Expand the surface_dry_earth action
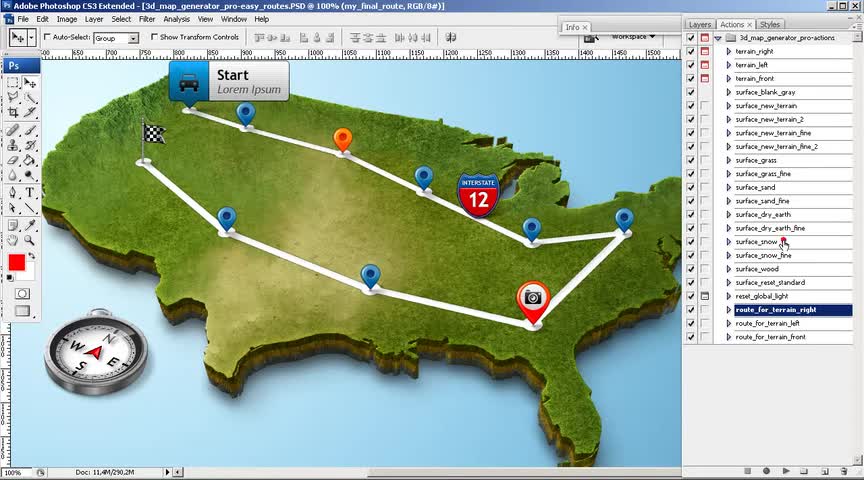The image size is (864, 480). coord(728,214)
